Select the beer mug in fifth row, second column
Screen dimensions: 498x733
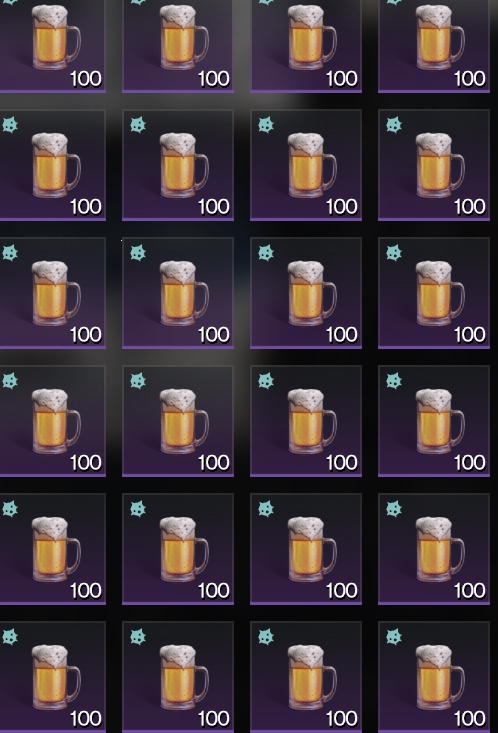tap(184, 549)
